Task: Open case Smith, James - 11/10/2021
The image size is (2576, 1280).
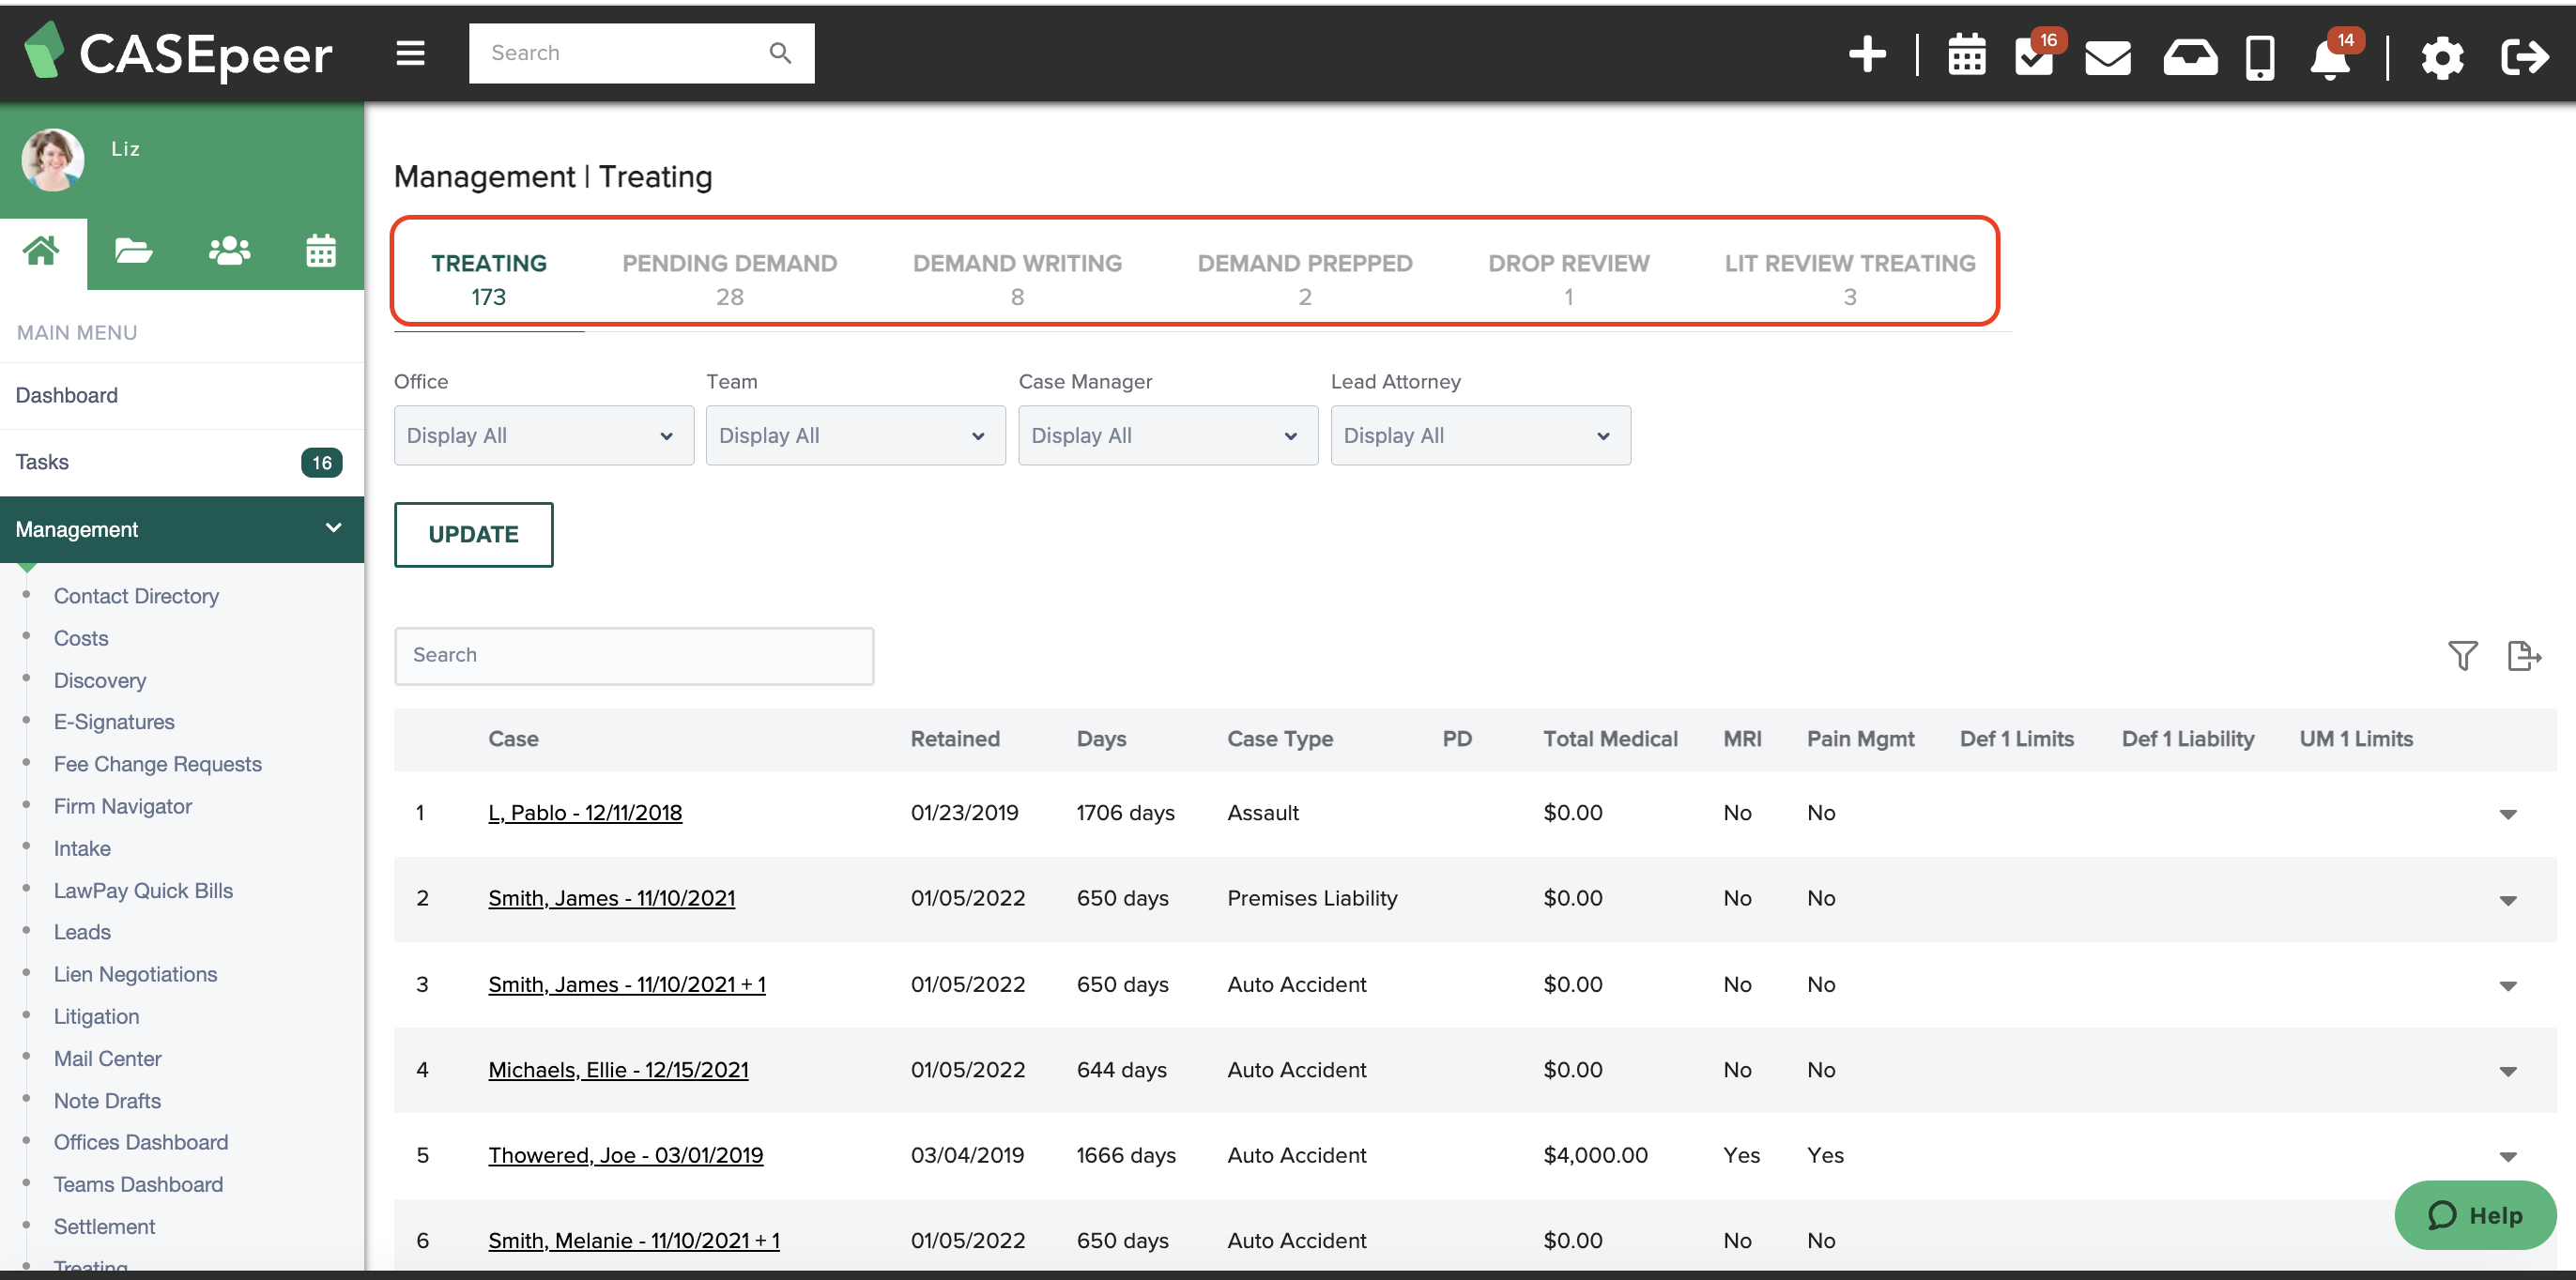Action: (611, 898)
